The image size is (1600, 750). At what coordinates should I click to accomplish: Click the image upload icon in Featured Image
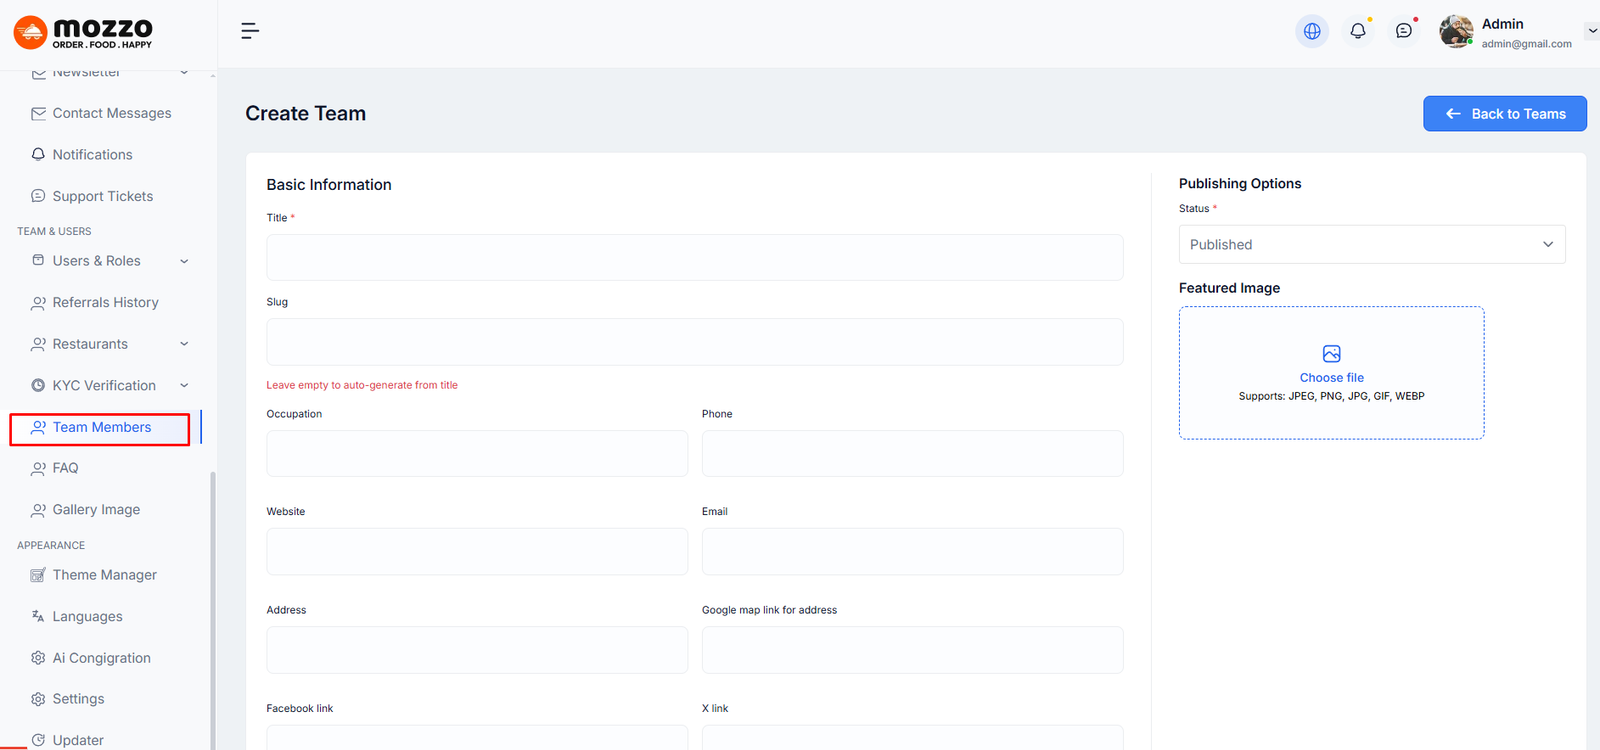point(1331,354)
